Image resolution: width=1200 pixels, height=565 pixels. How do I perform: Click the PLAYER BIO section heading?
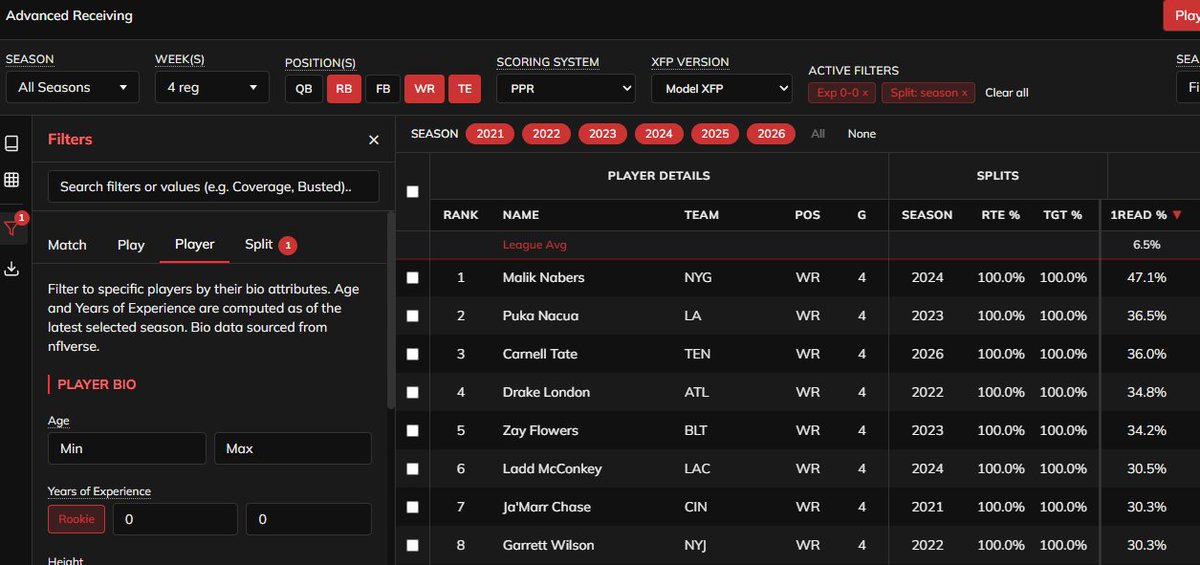coord(97,384)
